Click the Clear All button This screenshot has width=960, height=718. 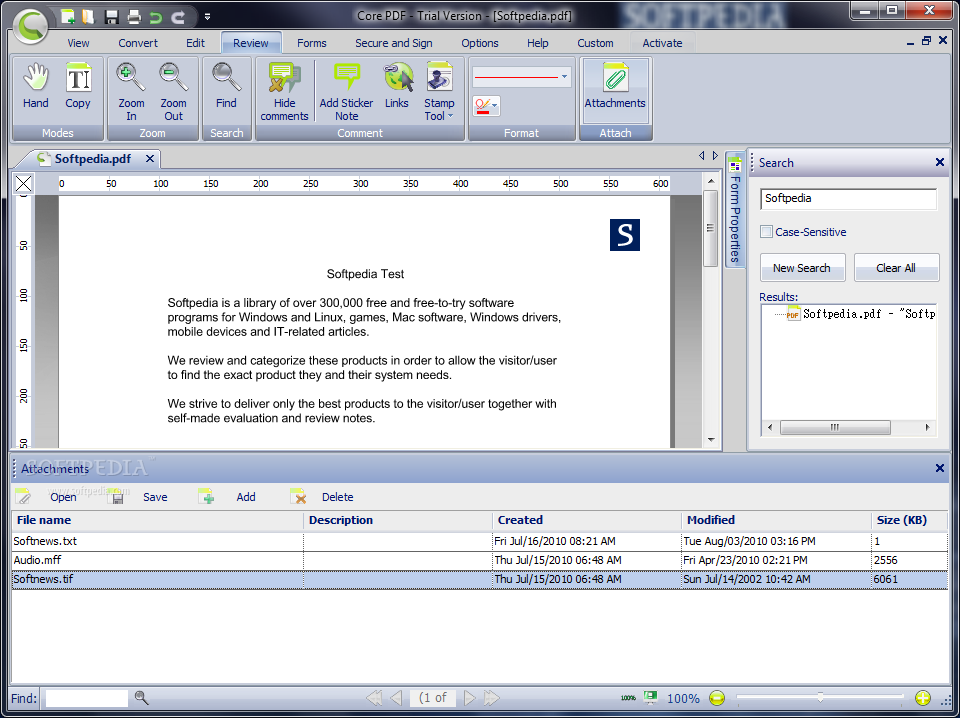point(896,267)
